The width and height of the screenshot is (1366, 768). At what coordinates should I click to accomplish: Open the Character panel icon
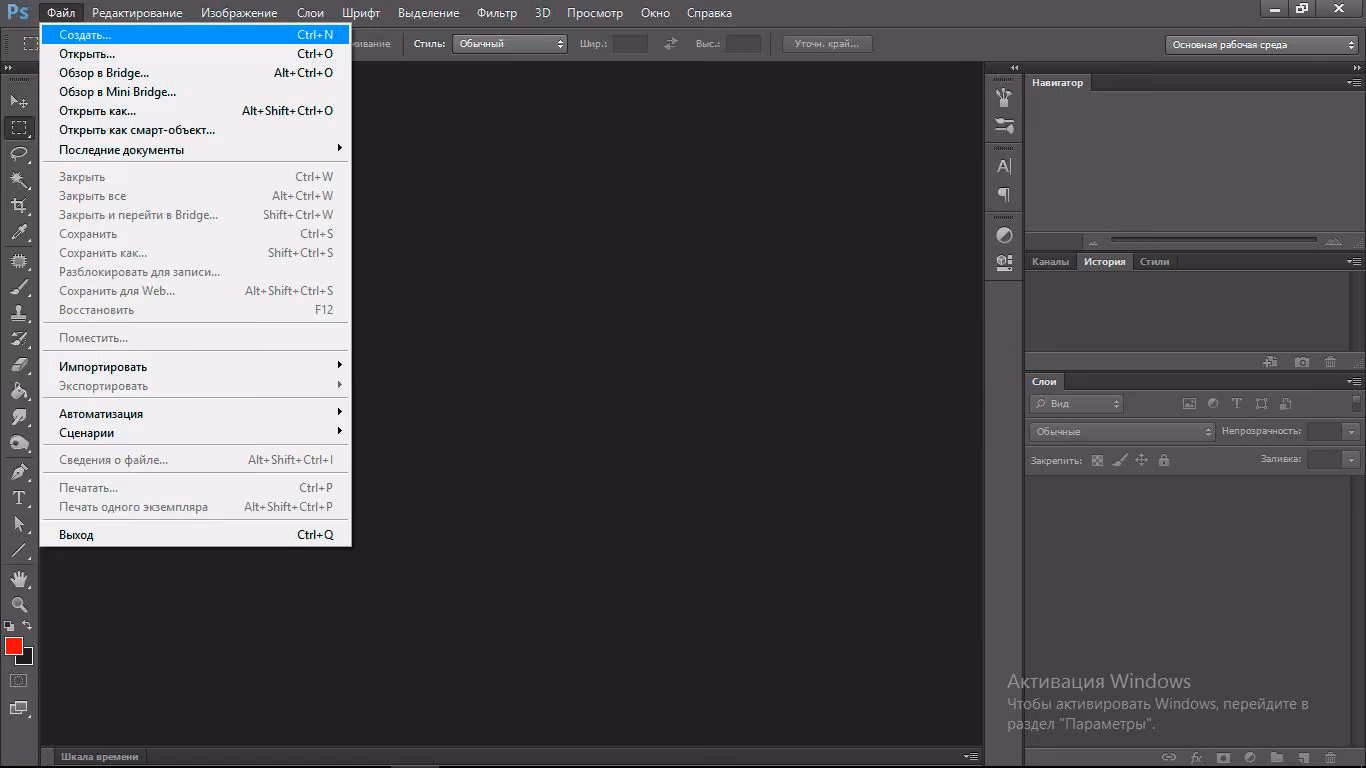(x=1004, y=166)
